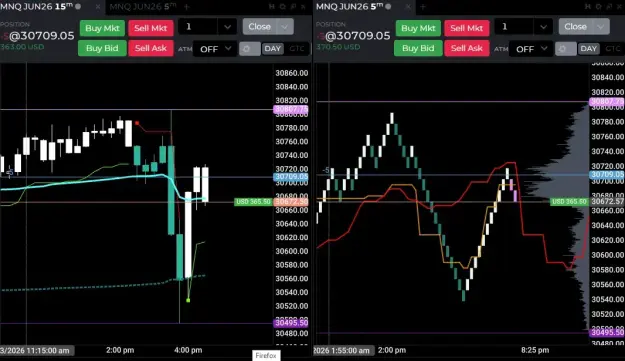625x361 pixels.
Task: Click Buy Bid in the 15m chart panel
Action: point(102,48)
